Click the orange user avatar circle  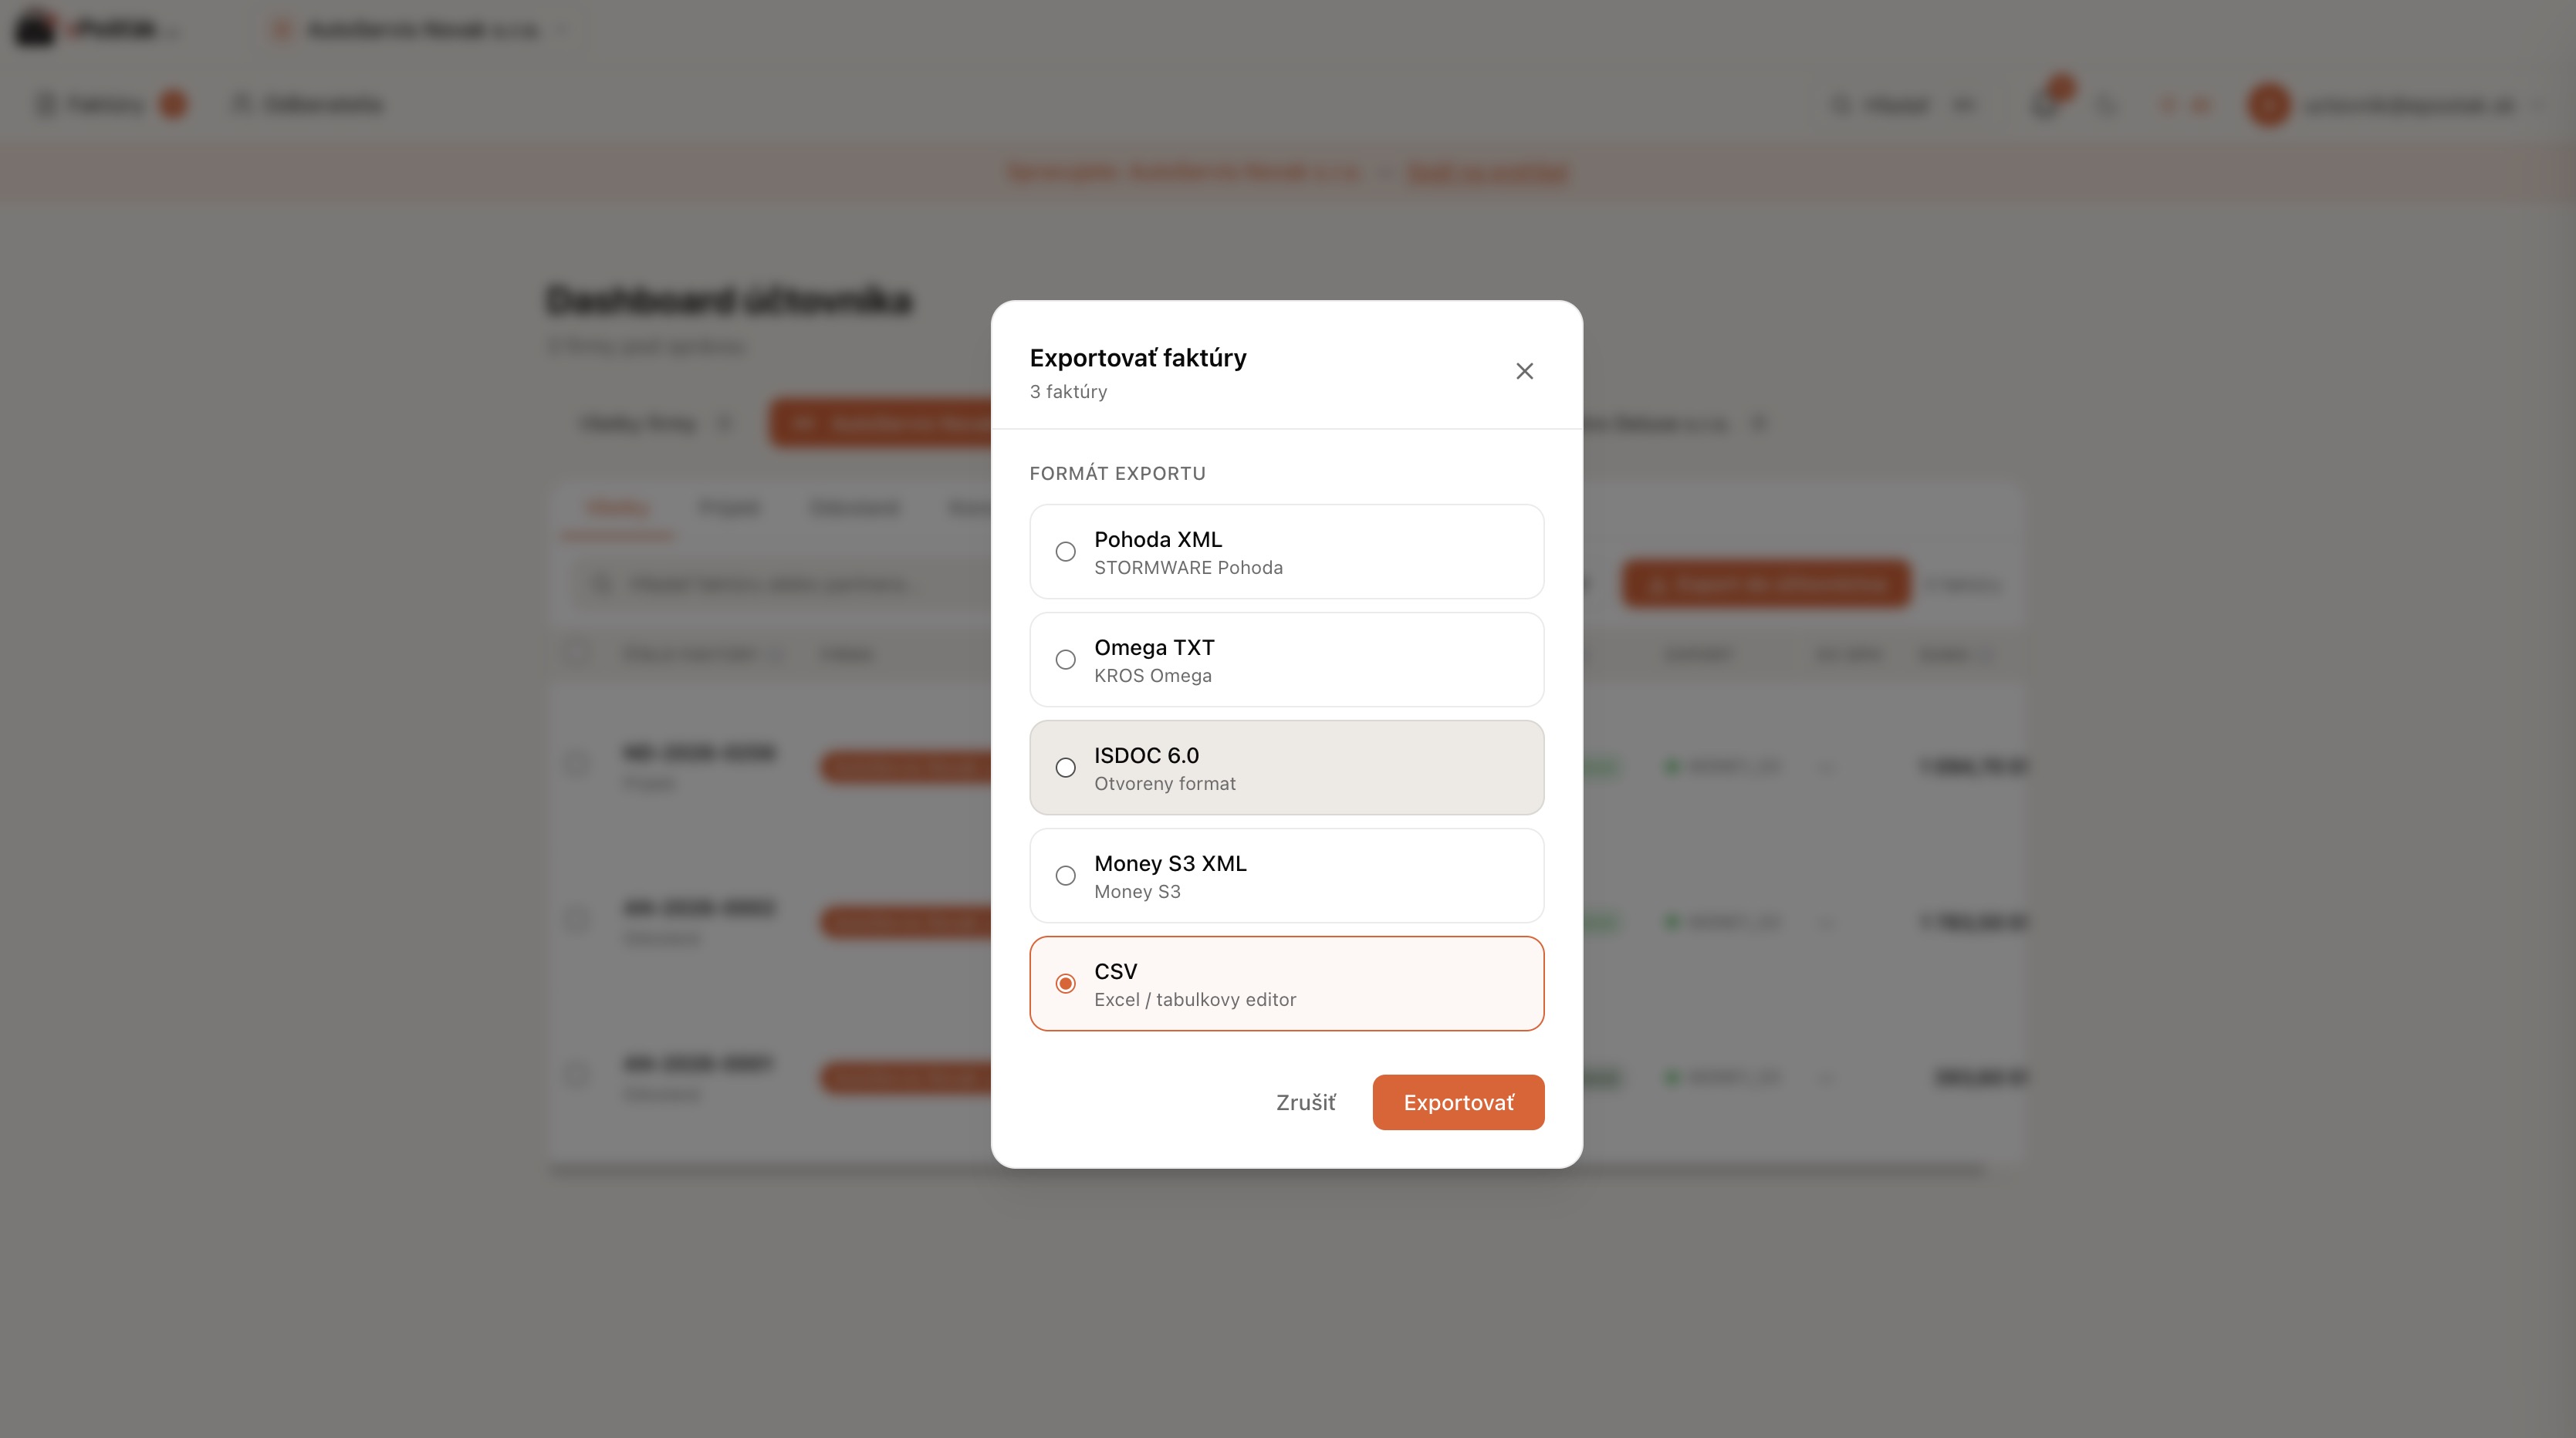click(x=2268, y=104)
